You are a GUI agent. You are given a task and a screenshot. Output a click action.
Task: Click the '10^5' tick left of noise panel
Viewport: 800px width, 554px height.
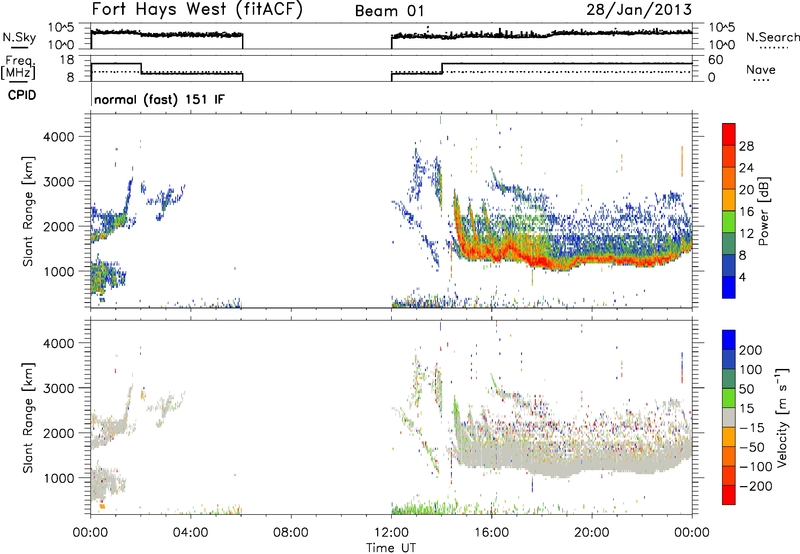point(61,27)
